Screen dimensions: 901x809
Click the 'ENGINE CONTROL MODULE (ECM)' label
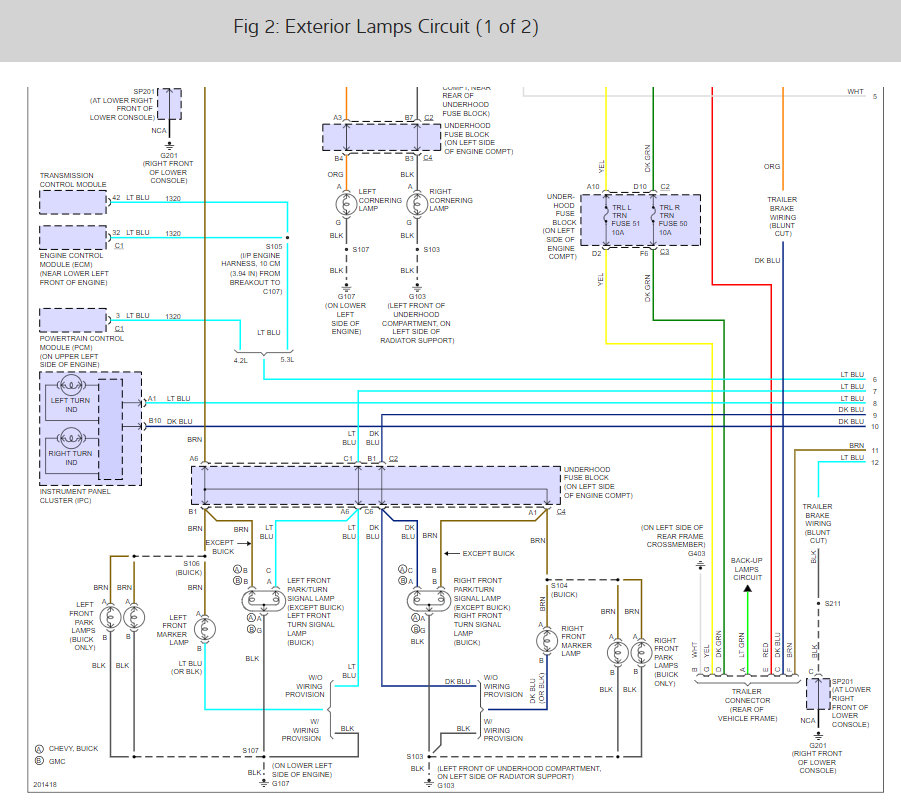point(72,260)
